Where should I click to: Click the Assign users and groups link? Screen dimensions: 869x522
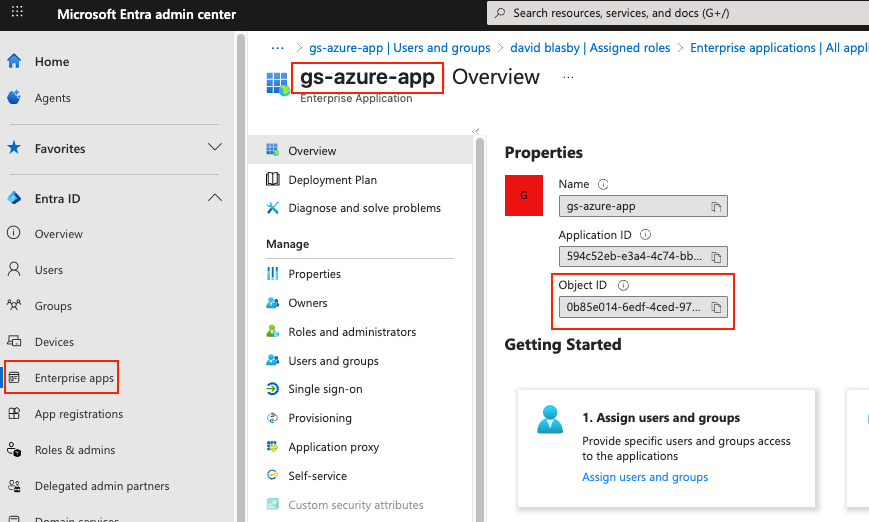pyautogui.click(x=645, y=477)
